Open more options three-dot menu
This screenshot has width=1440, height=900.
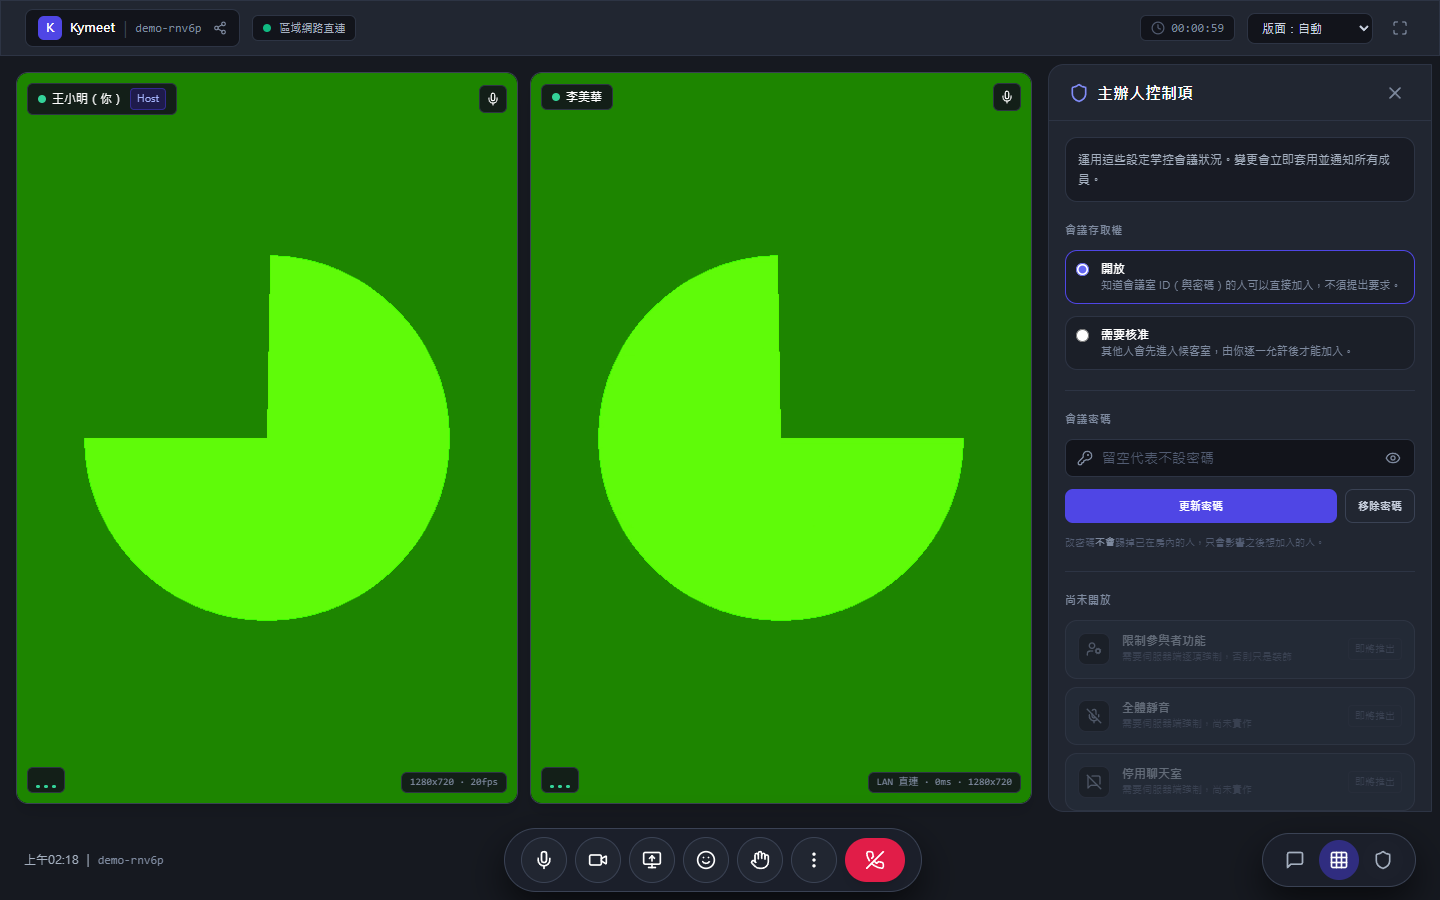[x=814, y=860]
